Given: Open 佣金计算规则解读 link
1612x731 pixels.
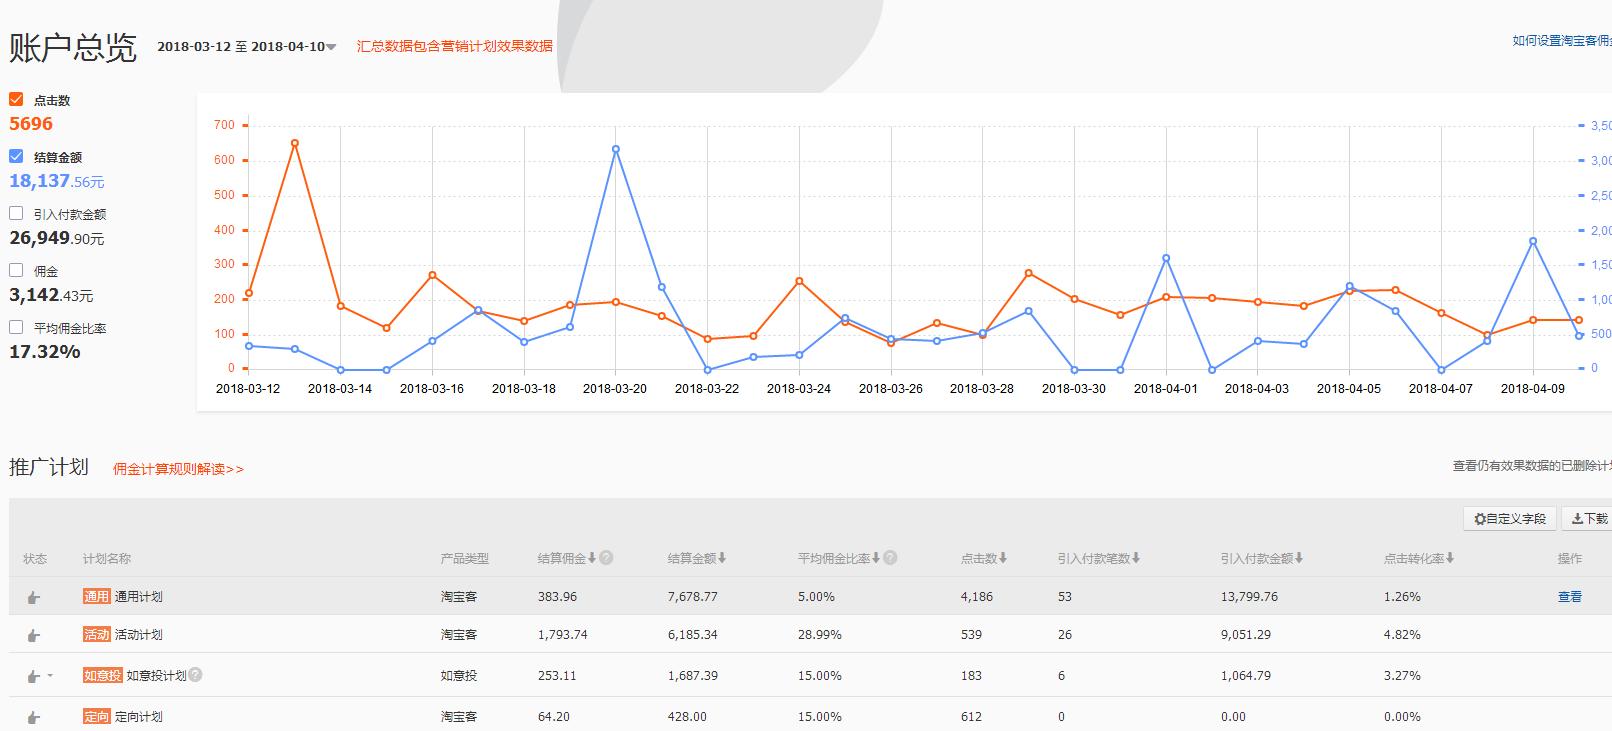Looking at the screenshot, I should 178,469.
